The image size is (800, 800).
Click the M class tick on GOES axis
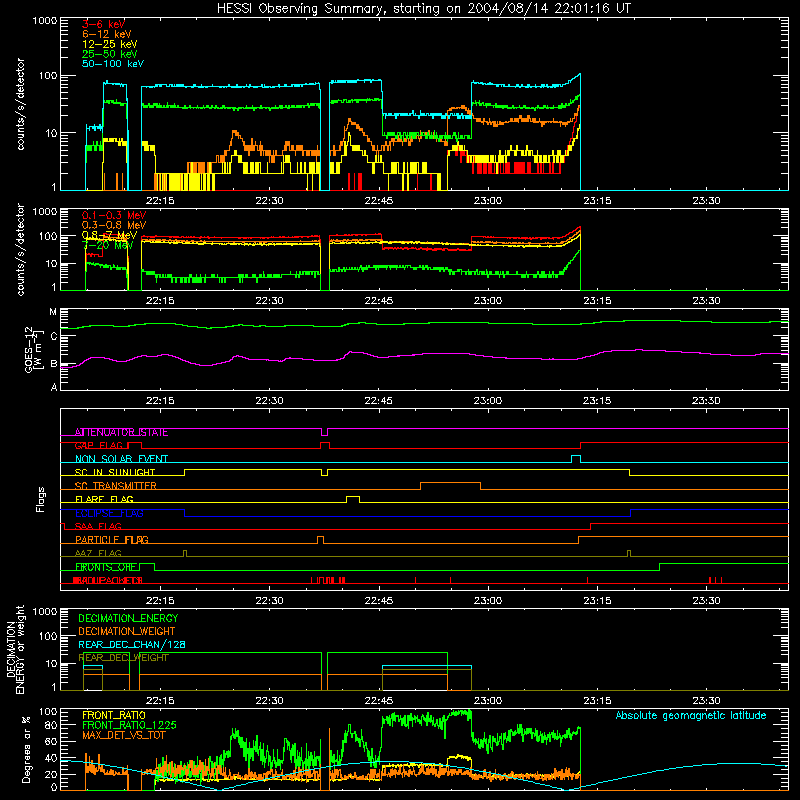pyautogui.click(x=53, y=312)
